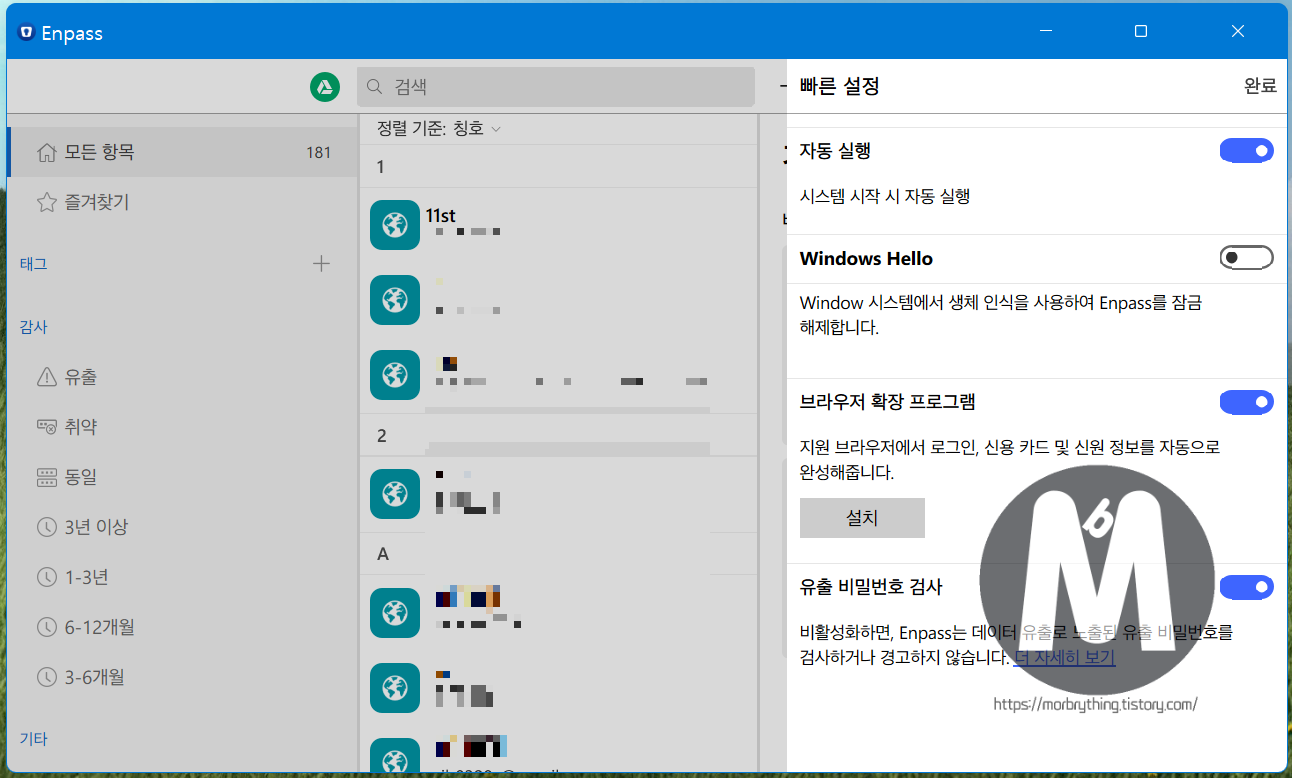The height and width of the screenshot is (778, 1292).
Task: Open 모든 항목 in the sidebar
Action: pyautogui.click(x=182, y=152)
